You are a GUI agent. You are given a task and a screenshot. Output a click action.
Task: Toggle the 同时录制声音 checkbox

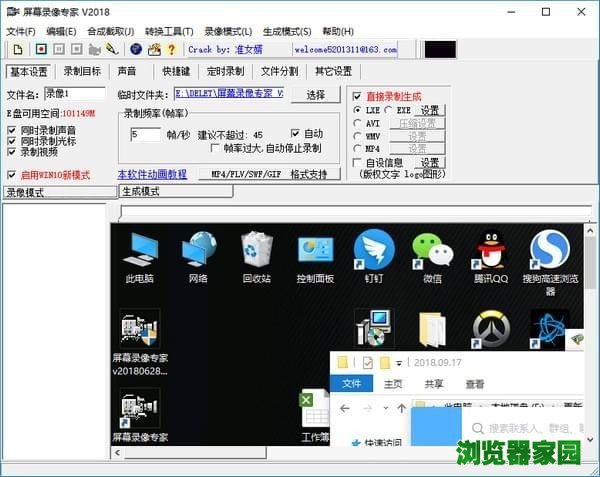(12, 130)
